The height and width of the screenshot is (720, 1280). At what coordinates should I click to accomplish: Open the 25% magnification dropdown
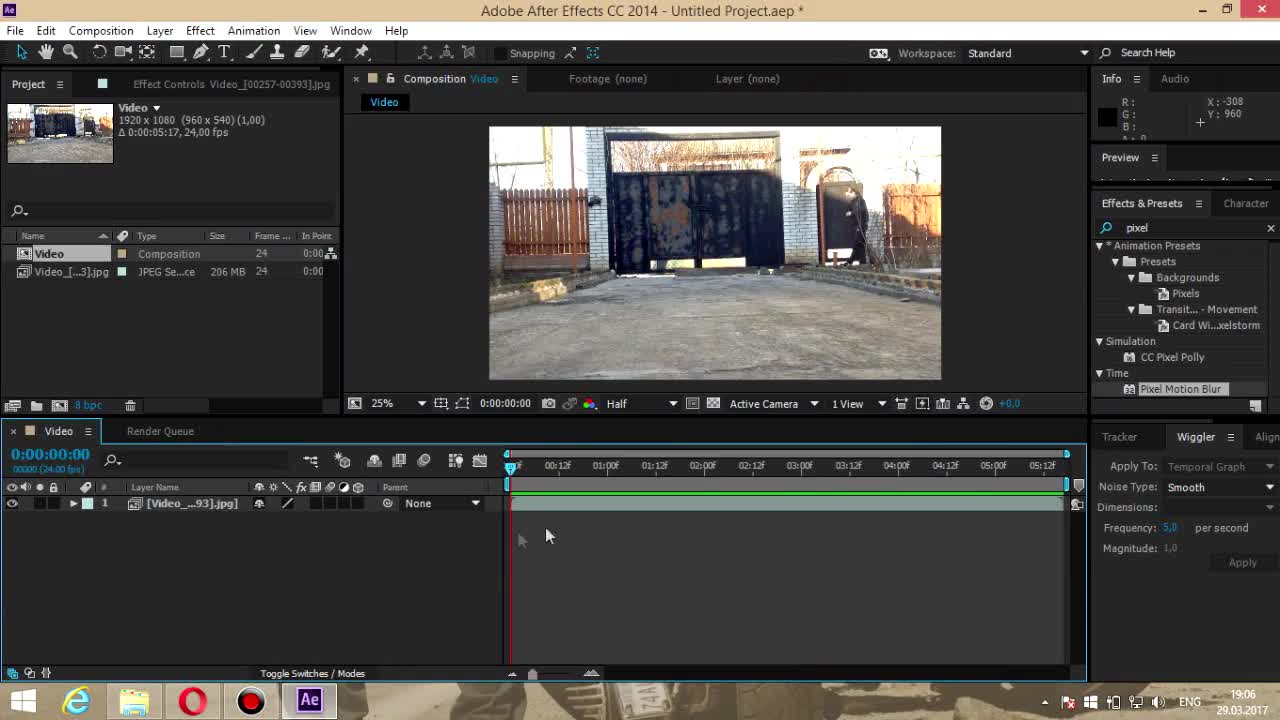coord(397,403)
